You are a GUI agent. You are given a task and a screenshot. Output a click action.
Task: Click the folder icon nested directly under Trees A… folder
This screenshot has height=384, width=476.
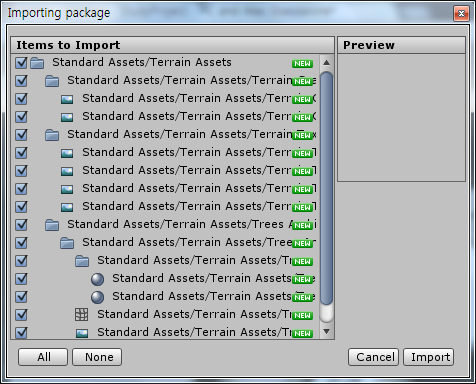[x=67, y=243]
